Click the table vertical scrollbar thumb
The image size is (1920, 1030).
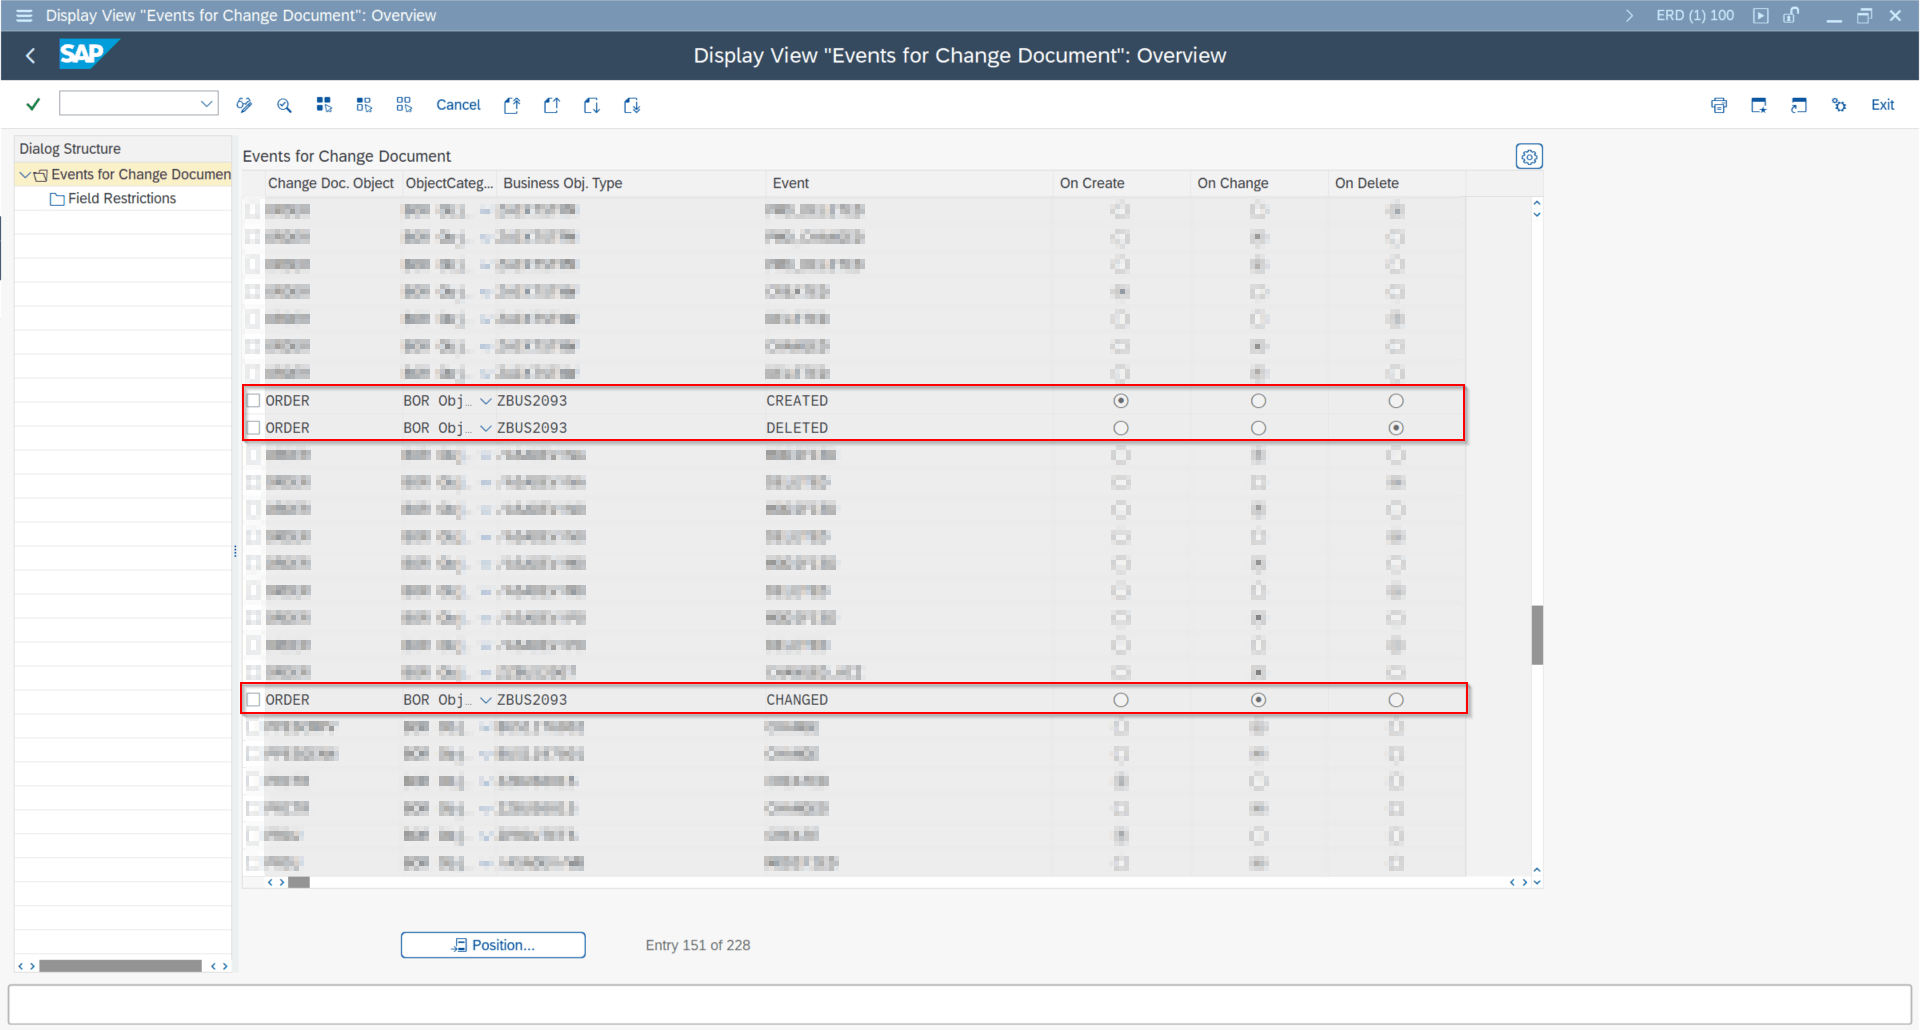[1537, 635]
